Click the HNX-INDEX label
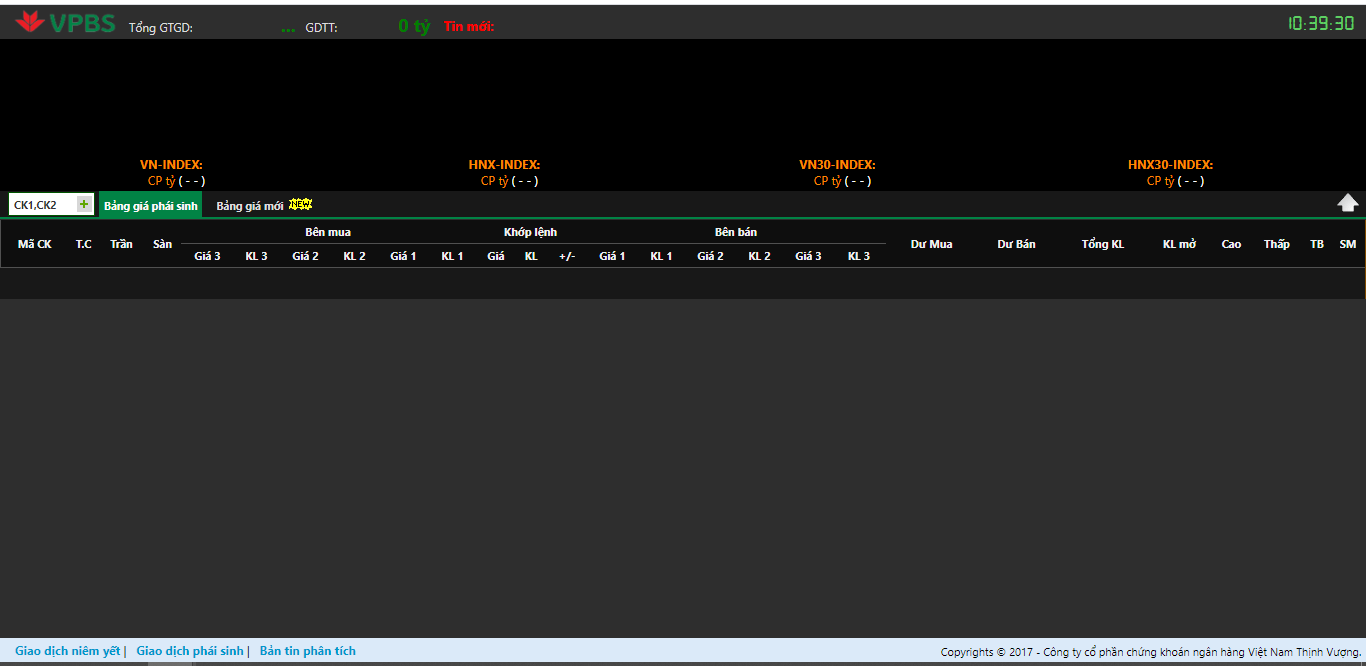Screen dimensions: 1366x666 click(504, 165)
